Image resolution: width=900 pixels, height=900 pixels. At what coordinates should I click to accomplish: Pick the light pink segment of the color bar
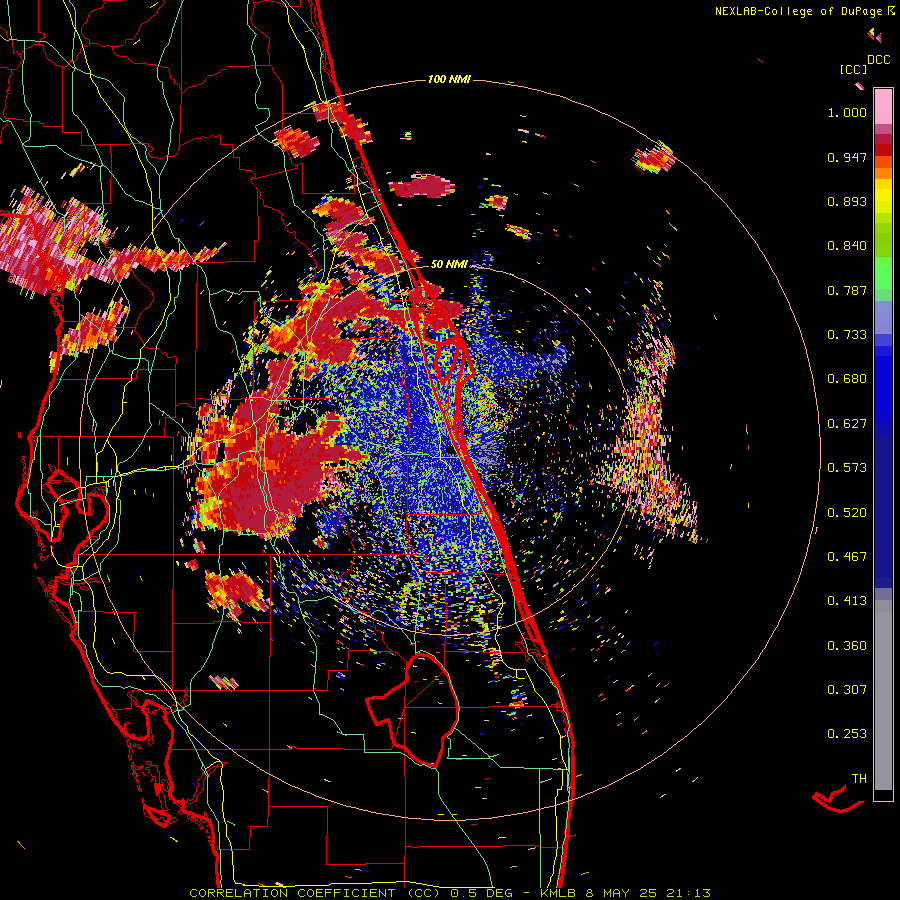(883, 106)
